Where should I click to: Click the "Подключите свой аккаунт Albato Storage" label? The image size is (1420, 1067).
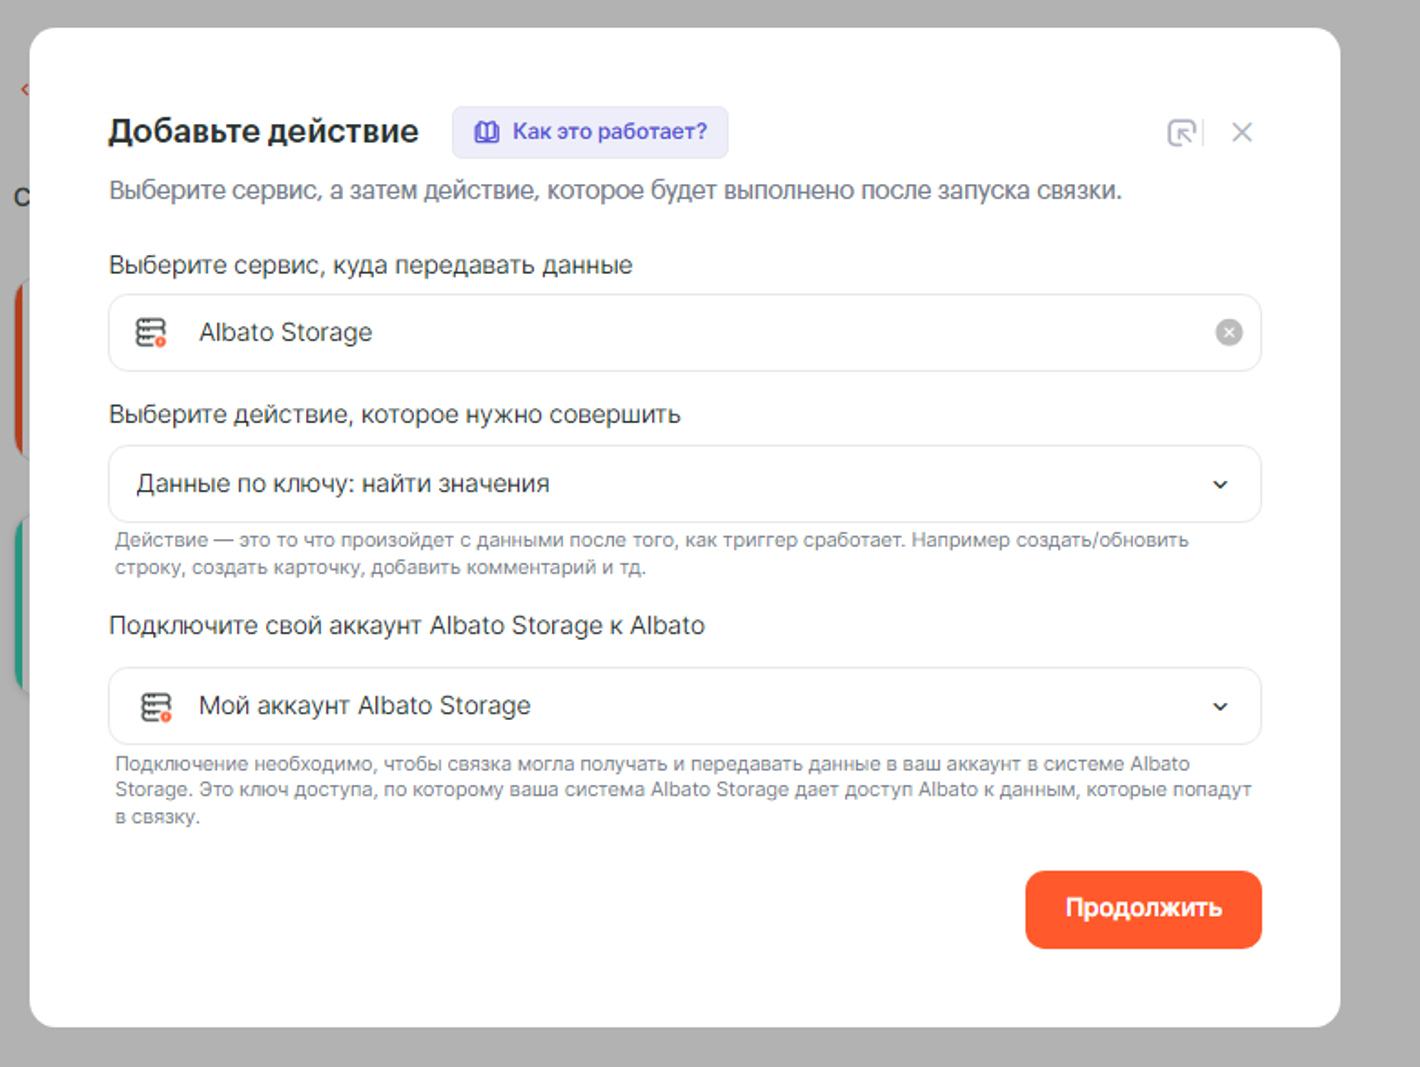(406, 625)
